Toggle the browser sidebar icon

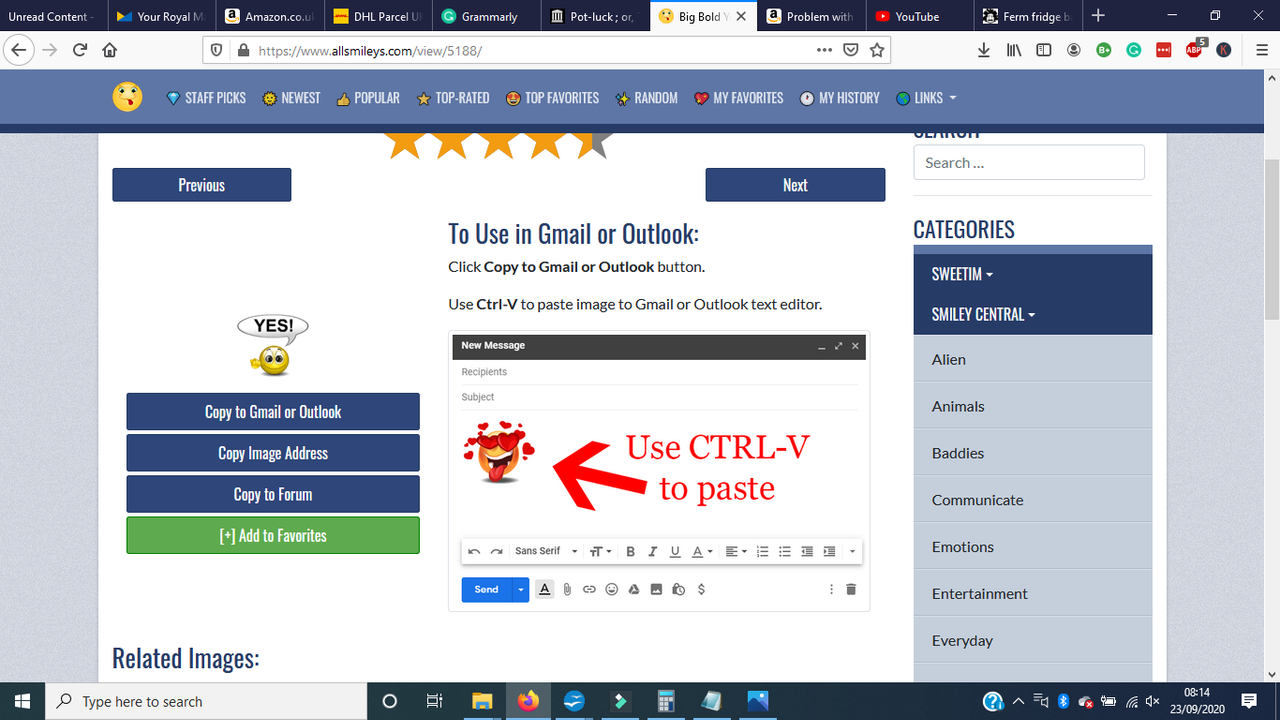[1044, 50]
